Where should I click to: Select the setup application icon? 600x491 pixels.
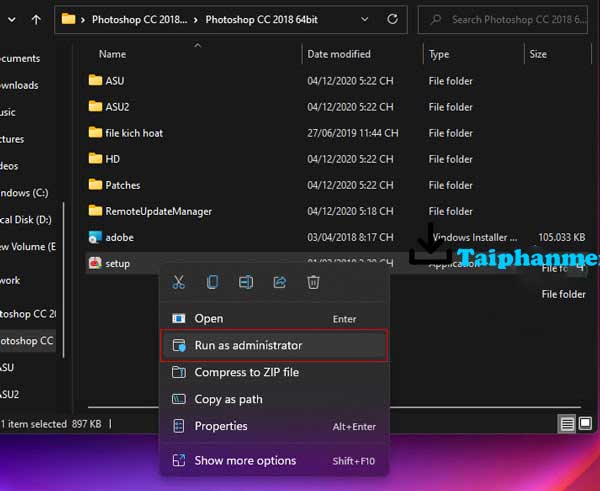tap(95, 263)
